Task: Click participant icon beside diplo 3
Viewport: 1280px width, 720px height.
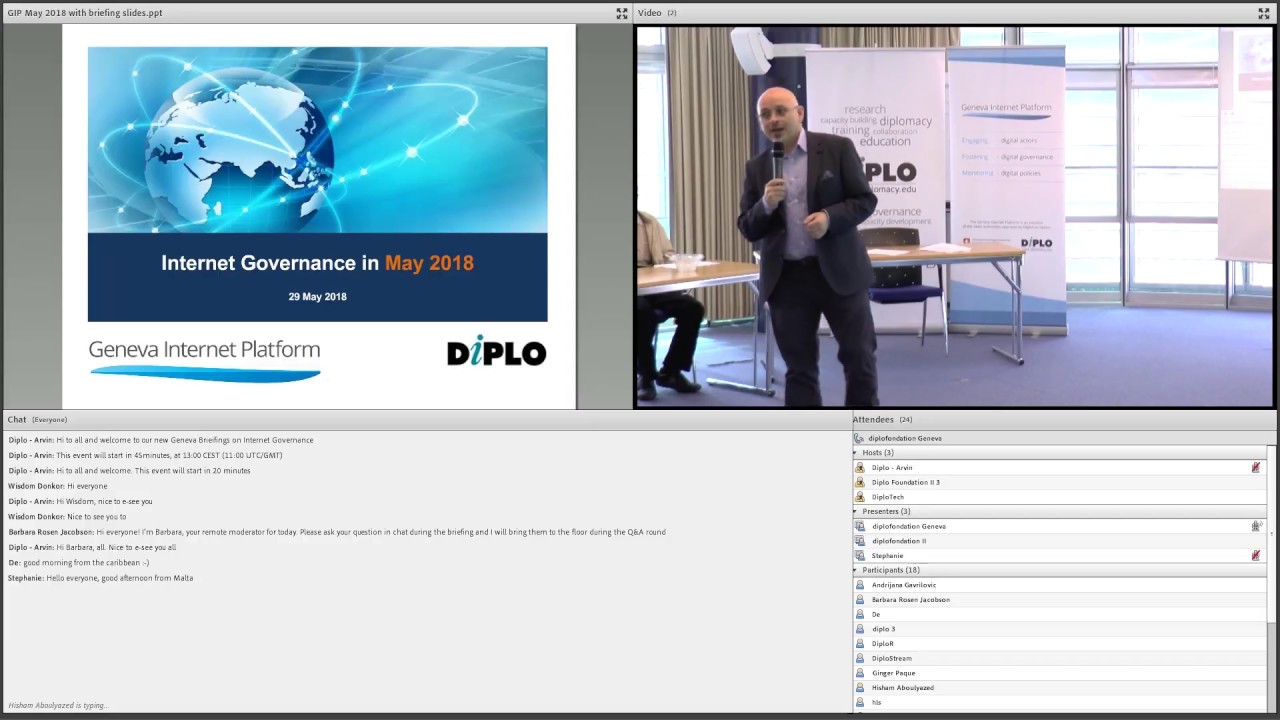Action: pyautogui.click(x=859, y=629)
